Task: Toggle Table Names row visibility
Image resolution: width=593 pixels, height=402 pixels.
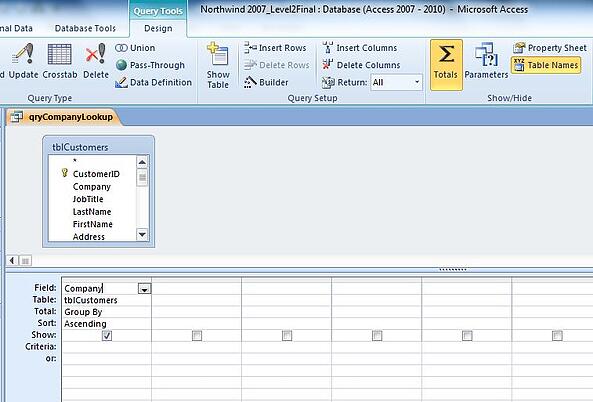Action: (546, 65)
